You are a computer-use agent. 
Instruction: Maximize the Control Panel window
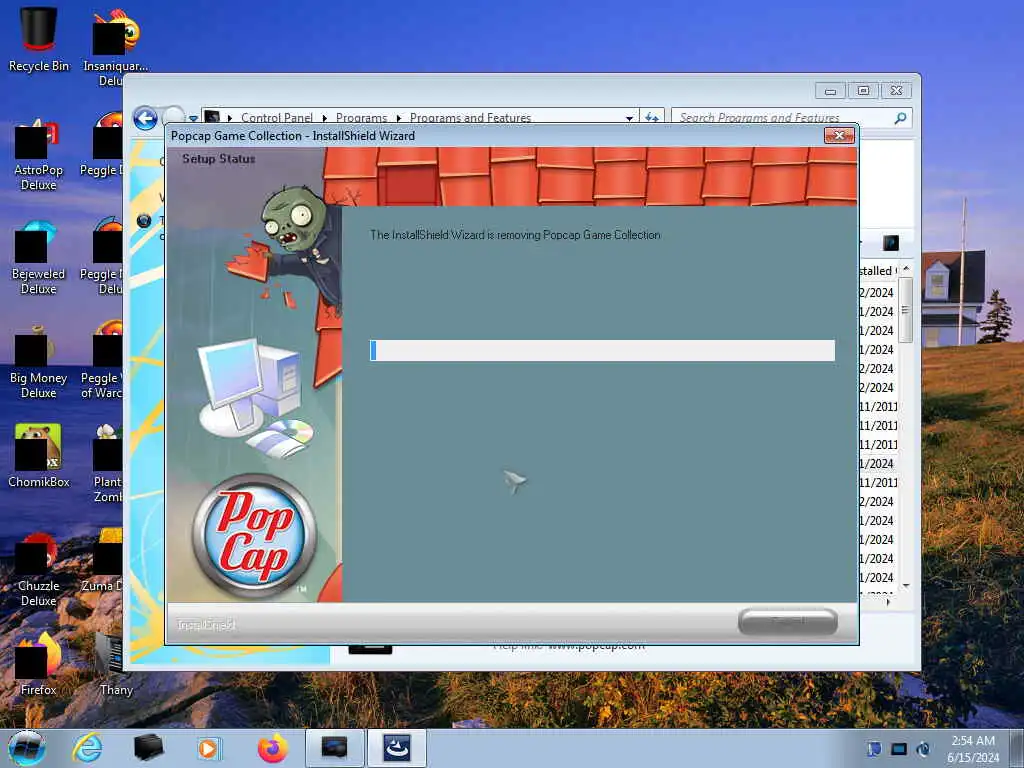point(863,91)
